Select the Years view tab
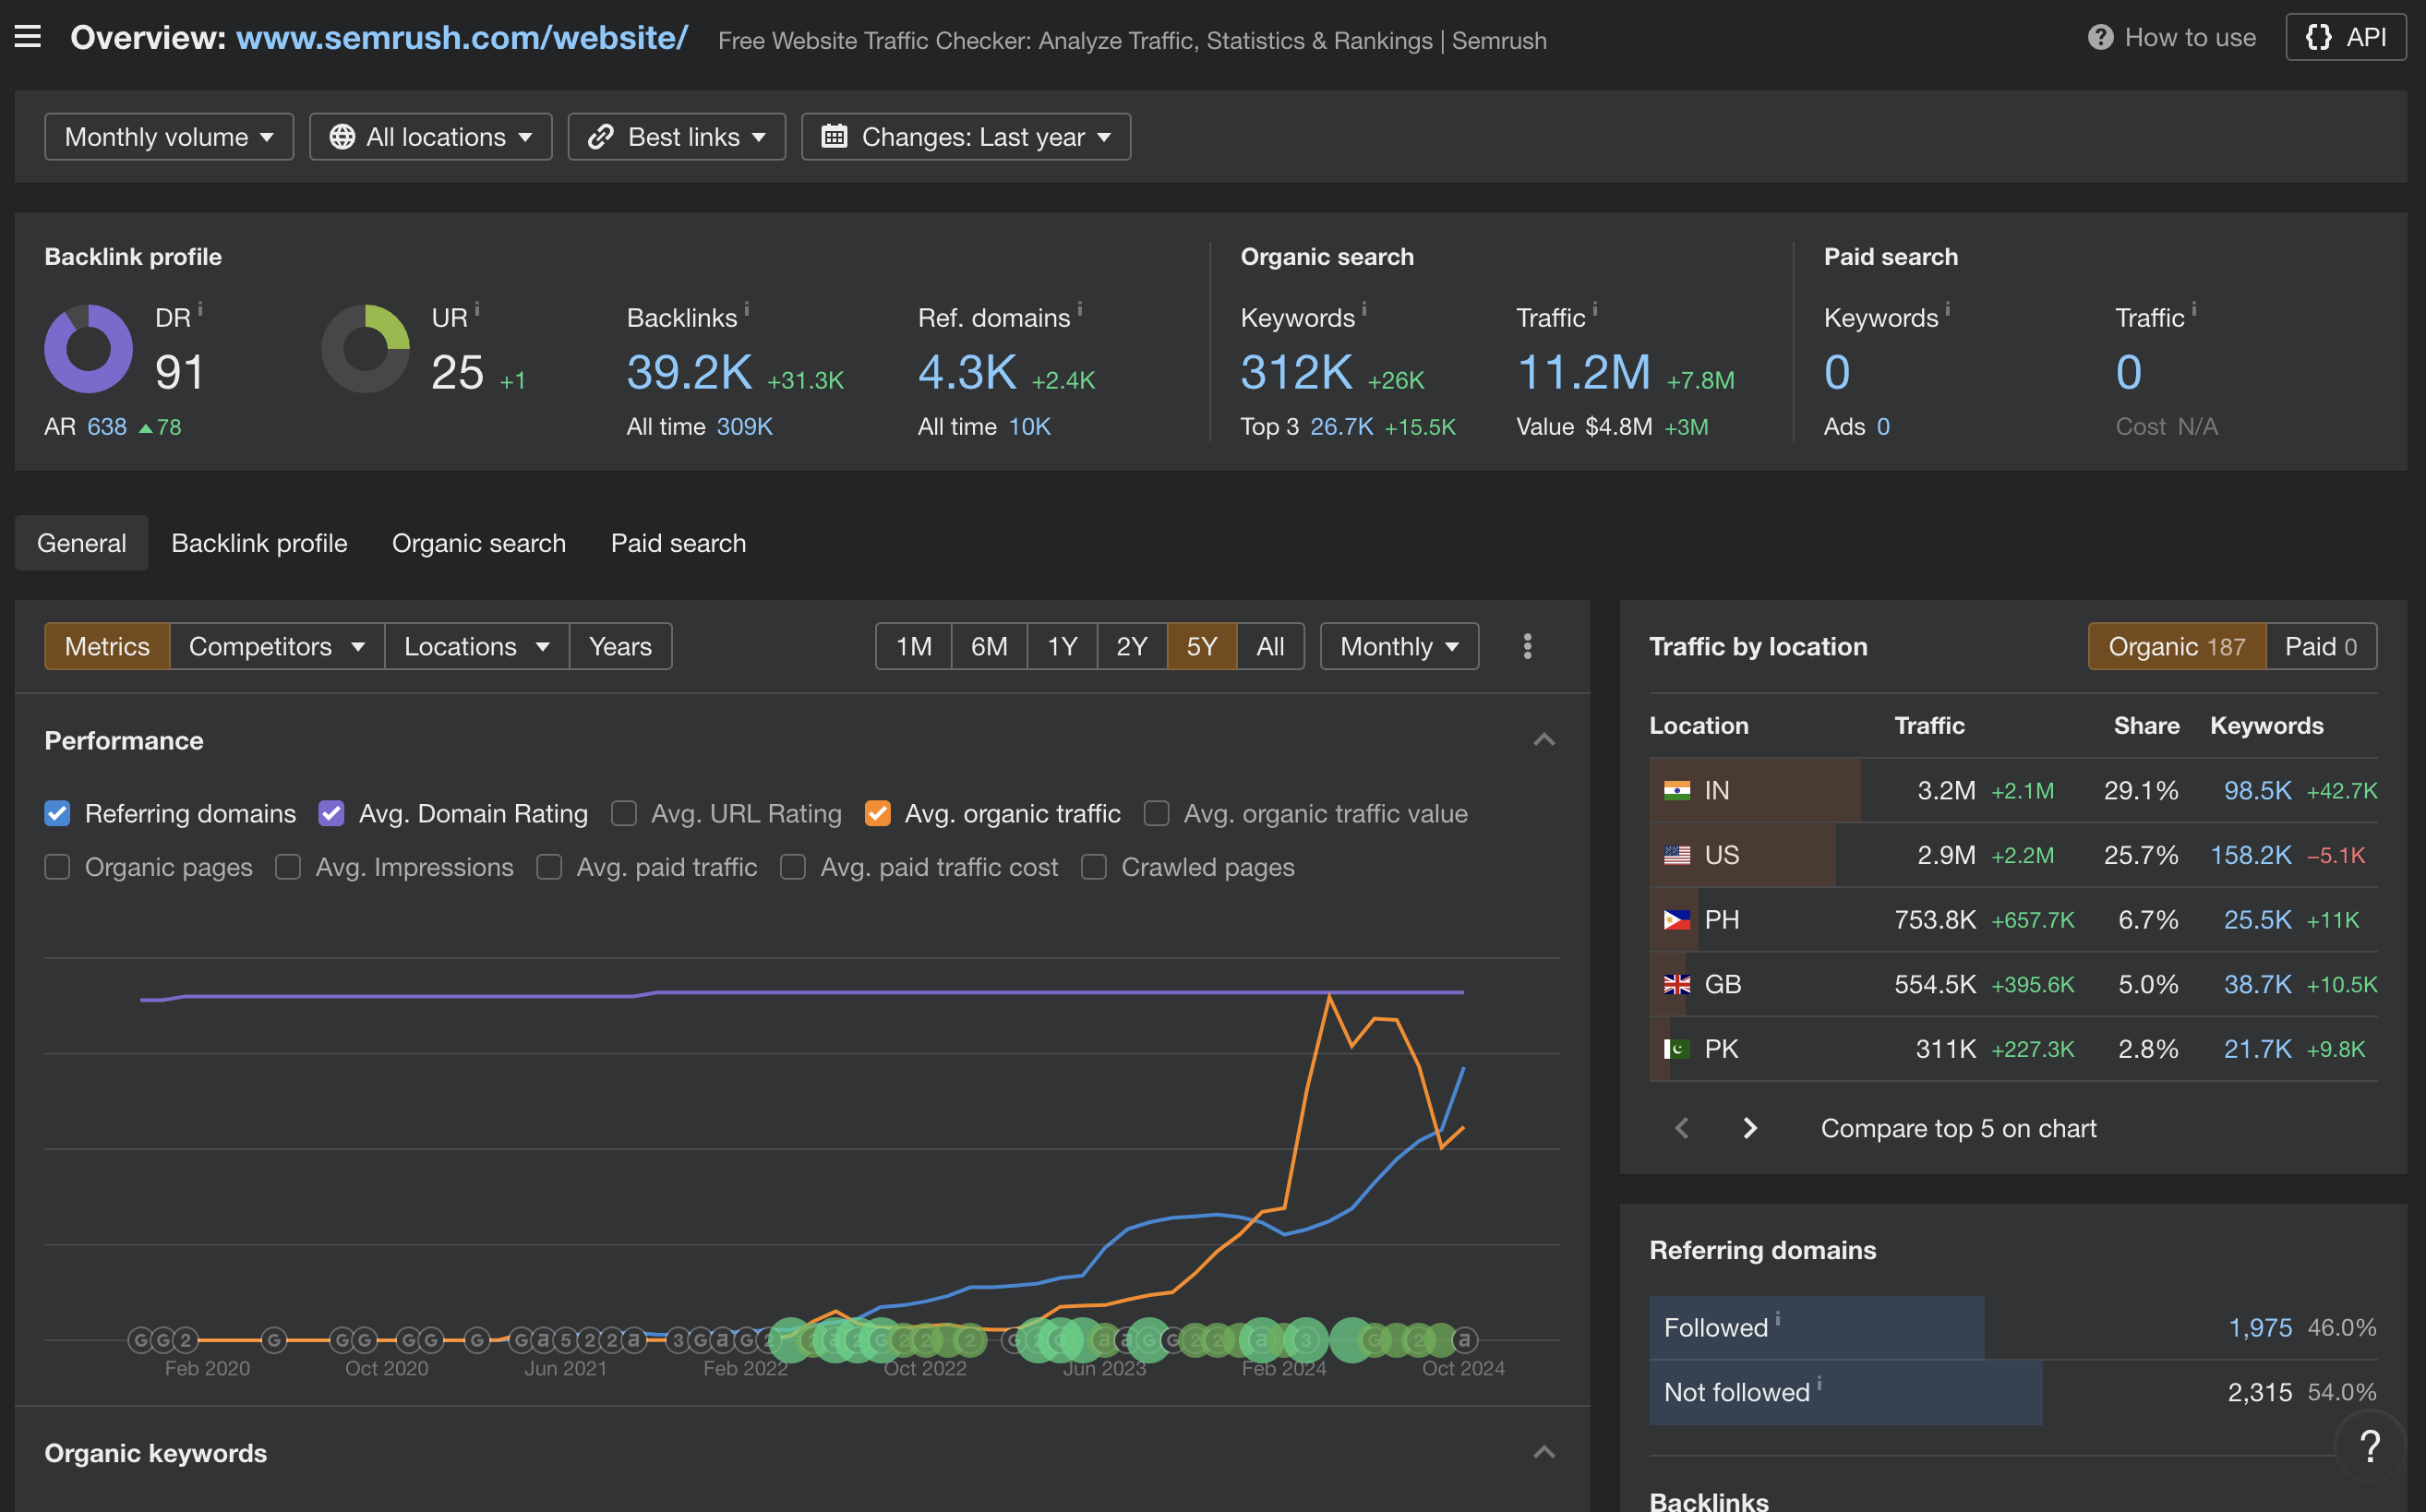2426x1512 pixels. coord(621,646)
